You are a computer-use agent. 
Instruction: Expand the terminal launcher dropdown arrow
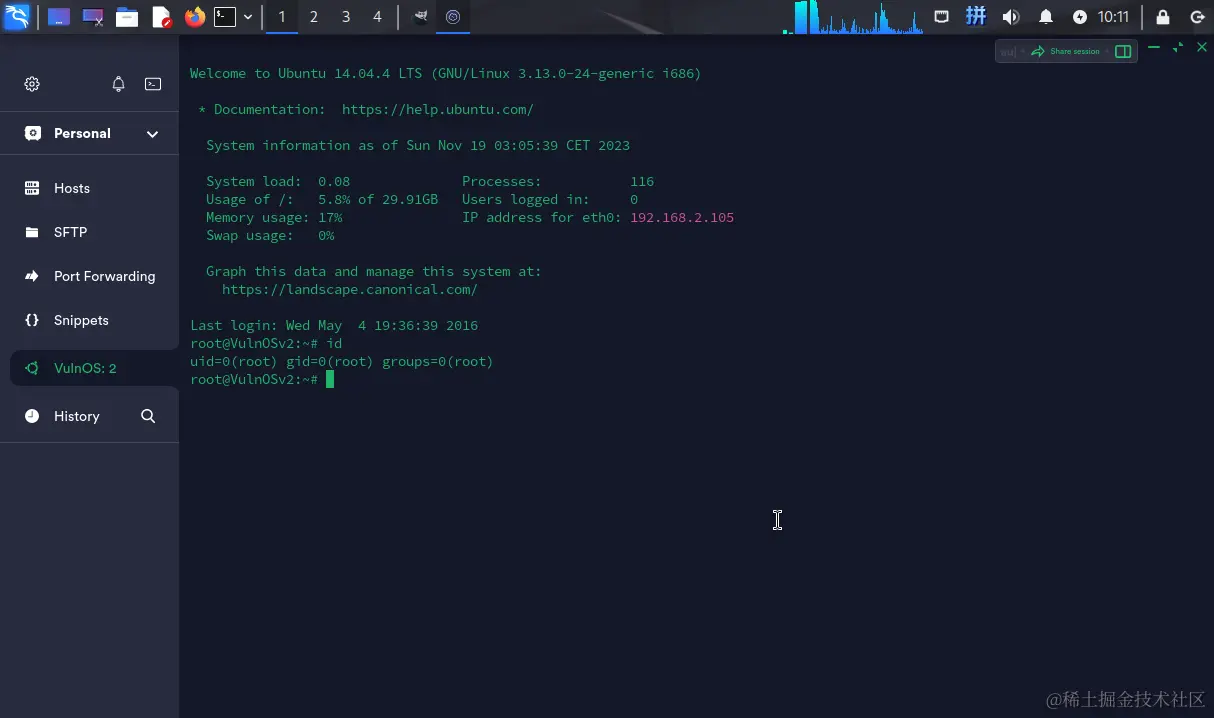248,17
